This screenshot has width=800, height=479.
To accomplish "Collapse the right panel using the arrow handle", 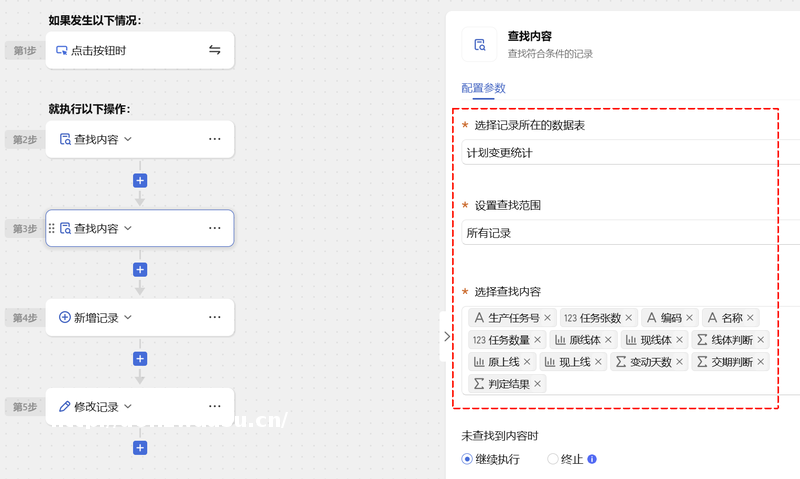I will coord(446,337).
